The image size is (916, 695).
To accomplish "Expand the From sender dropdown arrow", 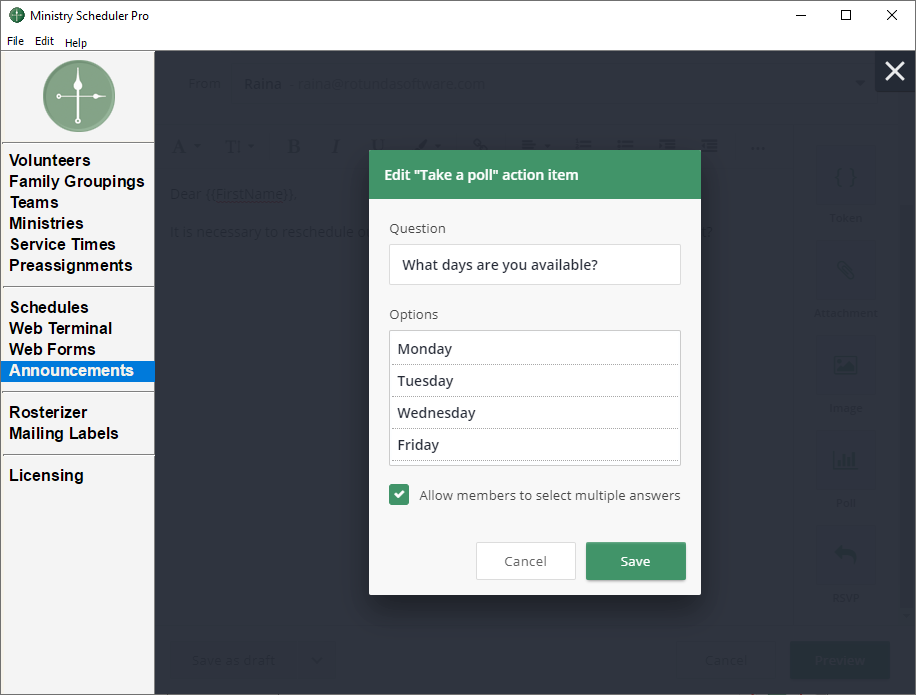I will (859, 84).
